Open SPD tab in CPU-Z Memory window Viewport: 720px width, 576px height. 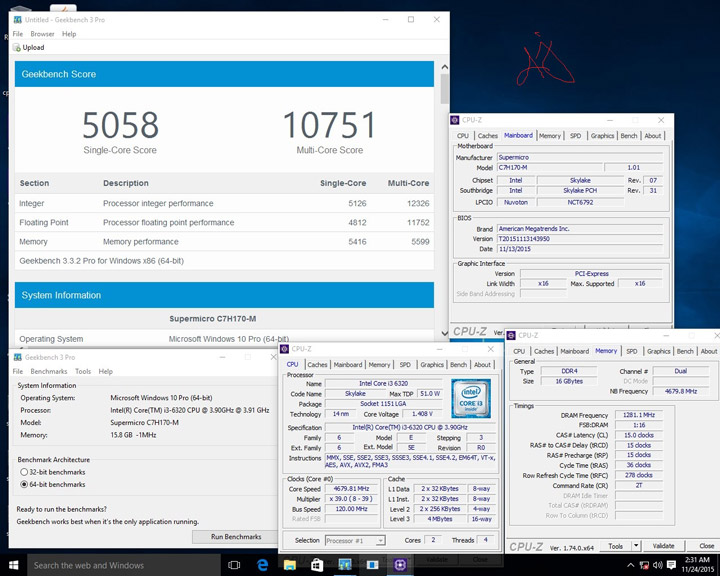click(632, 351)
